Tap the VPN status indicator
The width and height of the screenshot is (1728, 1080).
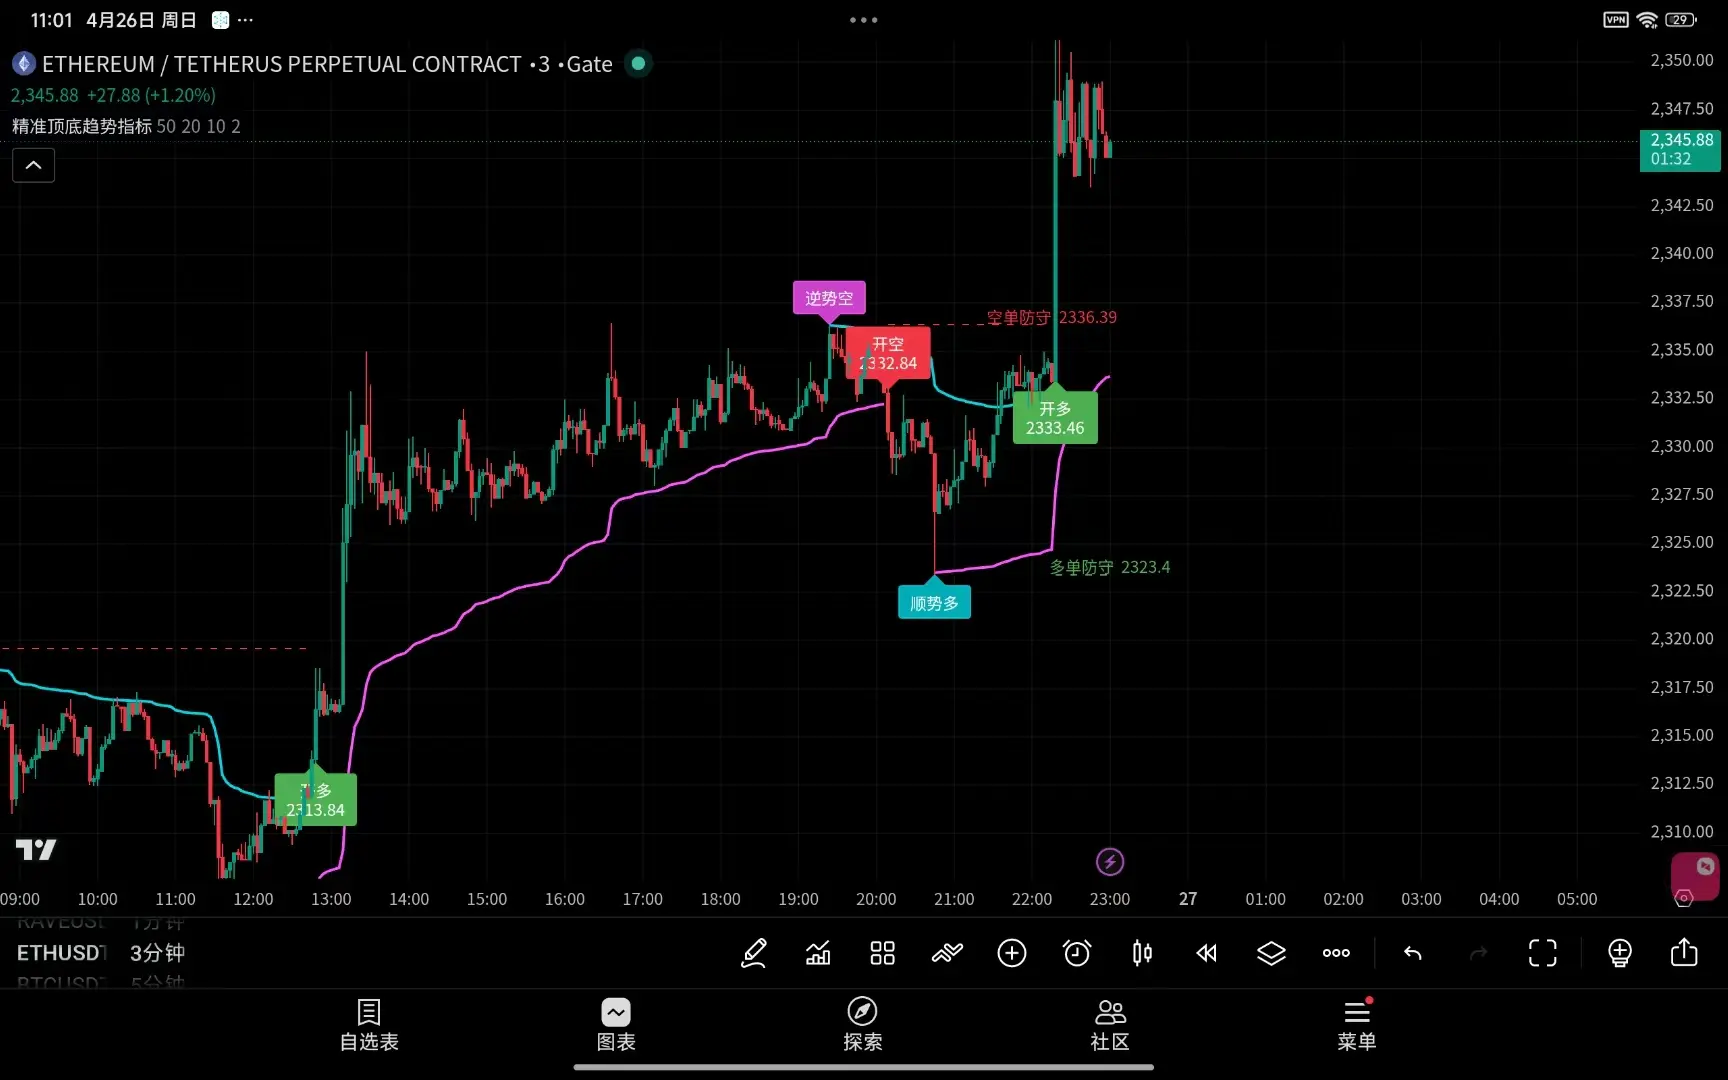pos(1616,19)
